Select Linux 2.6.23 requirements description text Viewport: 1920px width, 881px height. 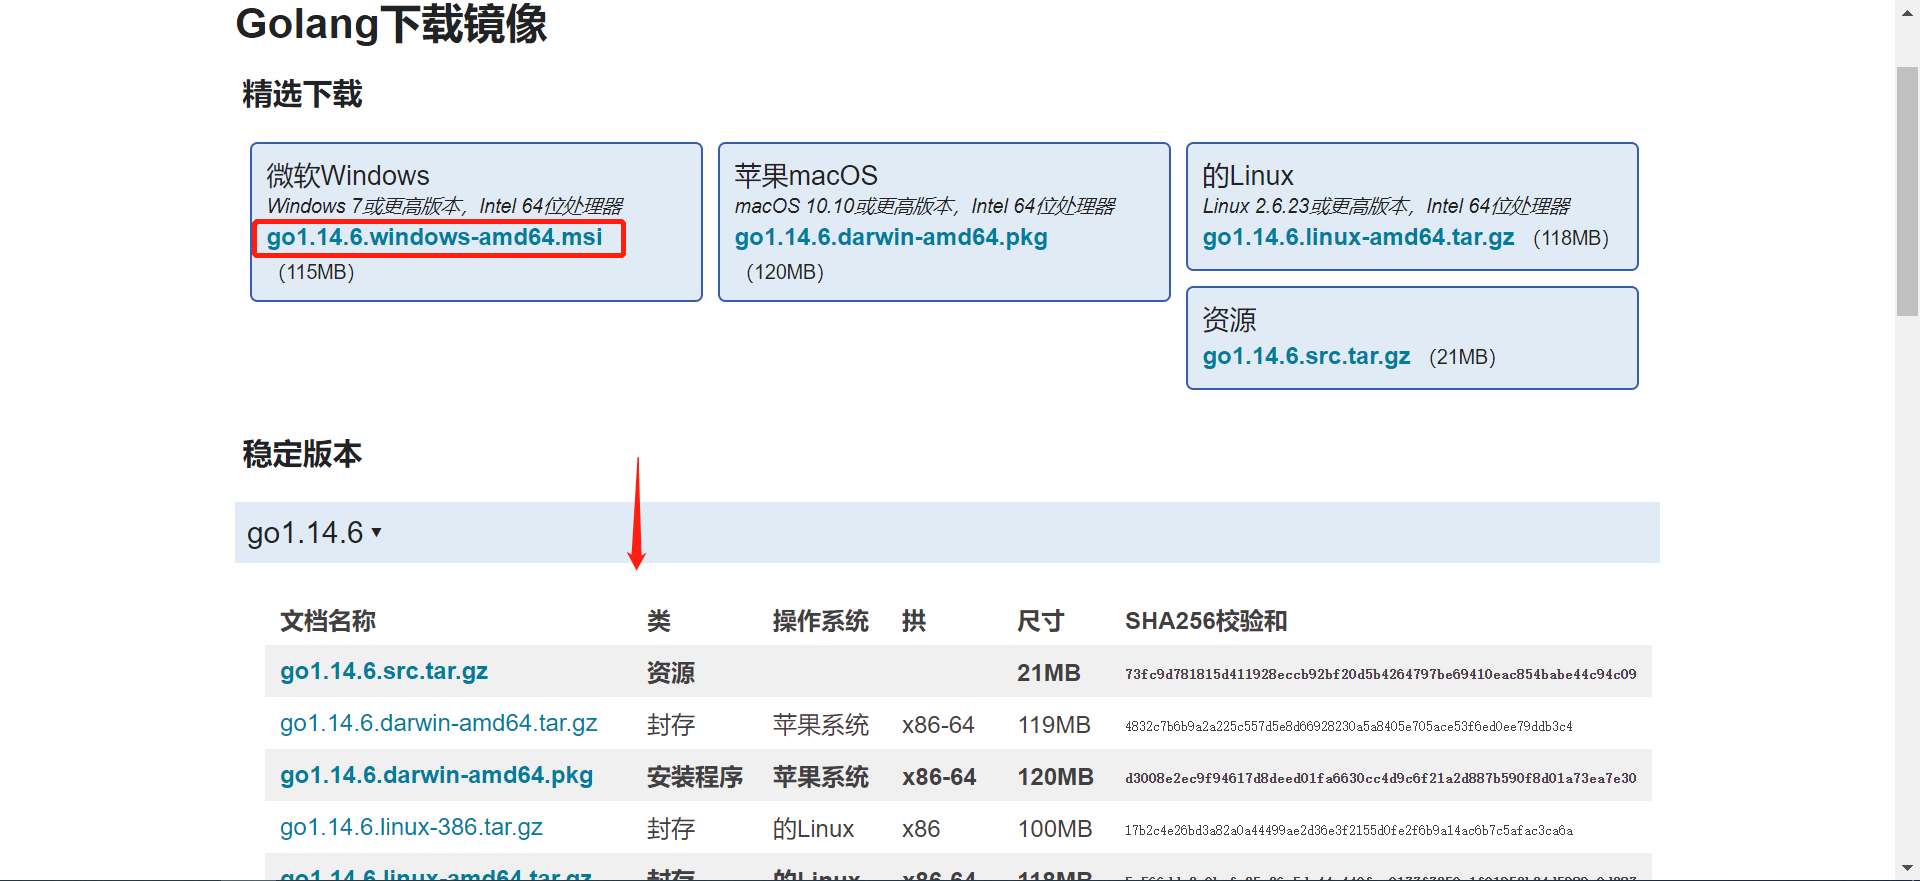pos(1387,206)
